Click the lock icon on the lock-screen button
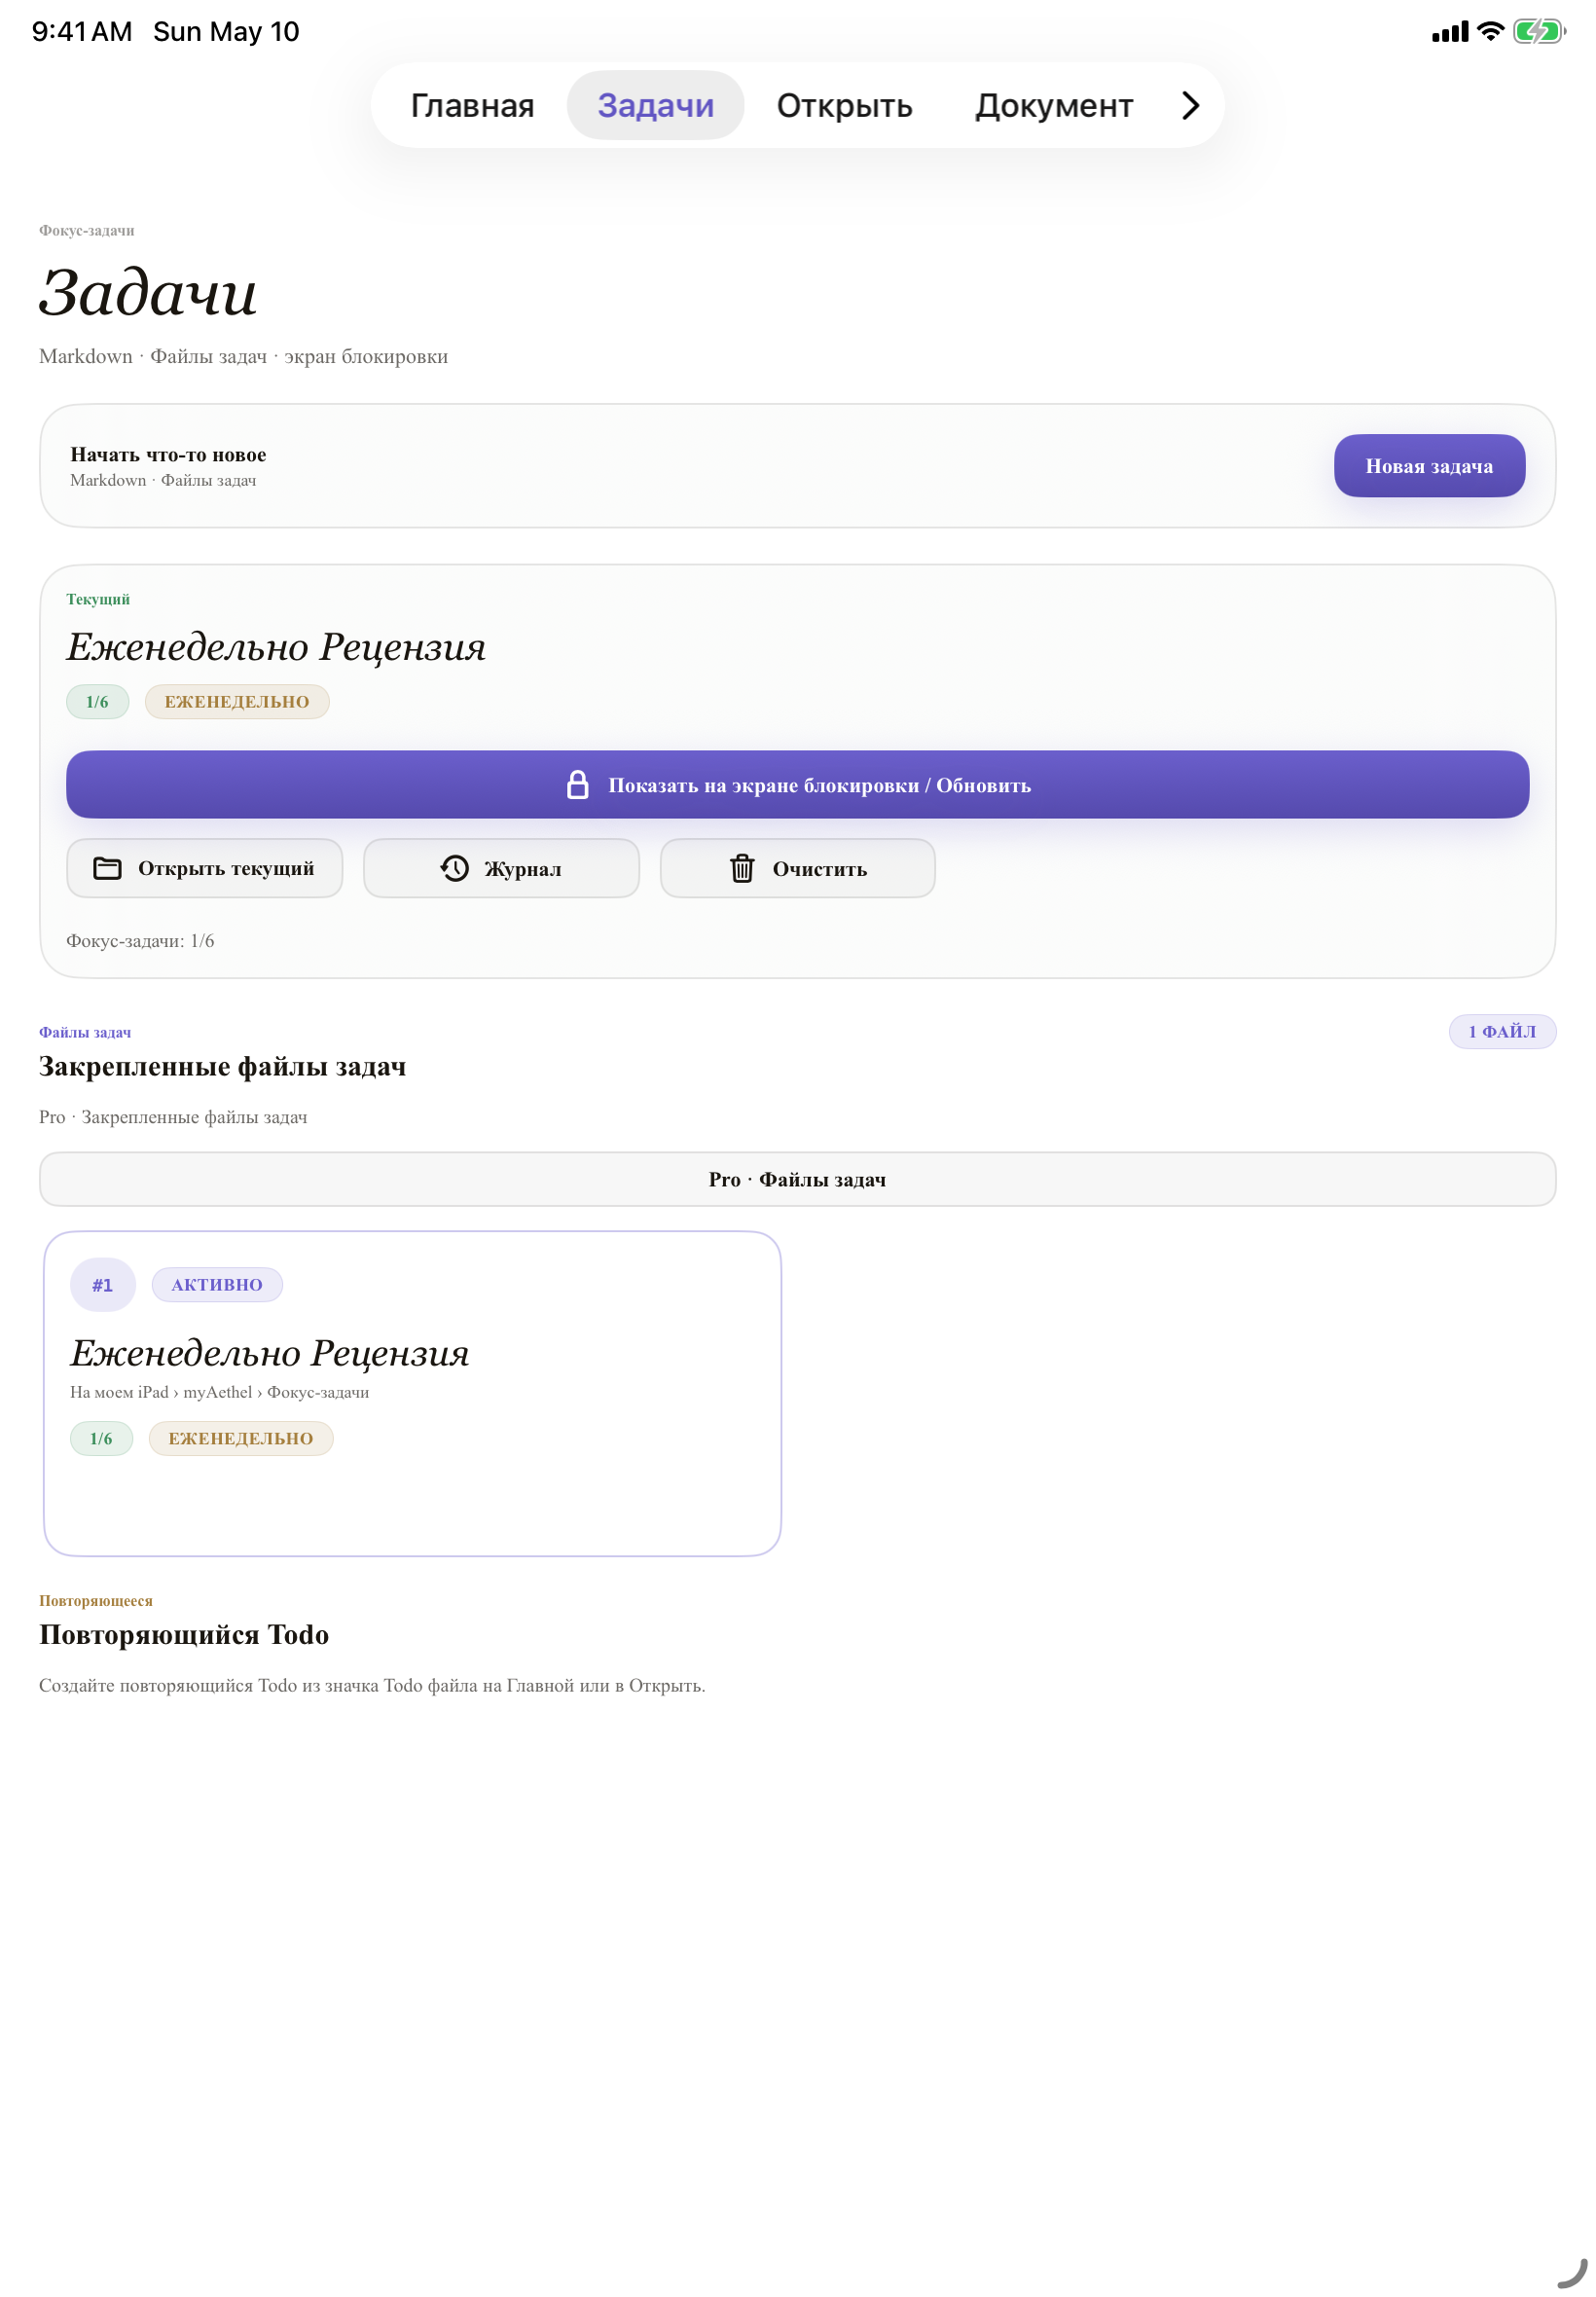 (577, 785)
